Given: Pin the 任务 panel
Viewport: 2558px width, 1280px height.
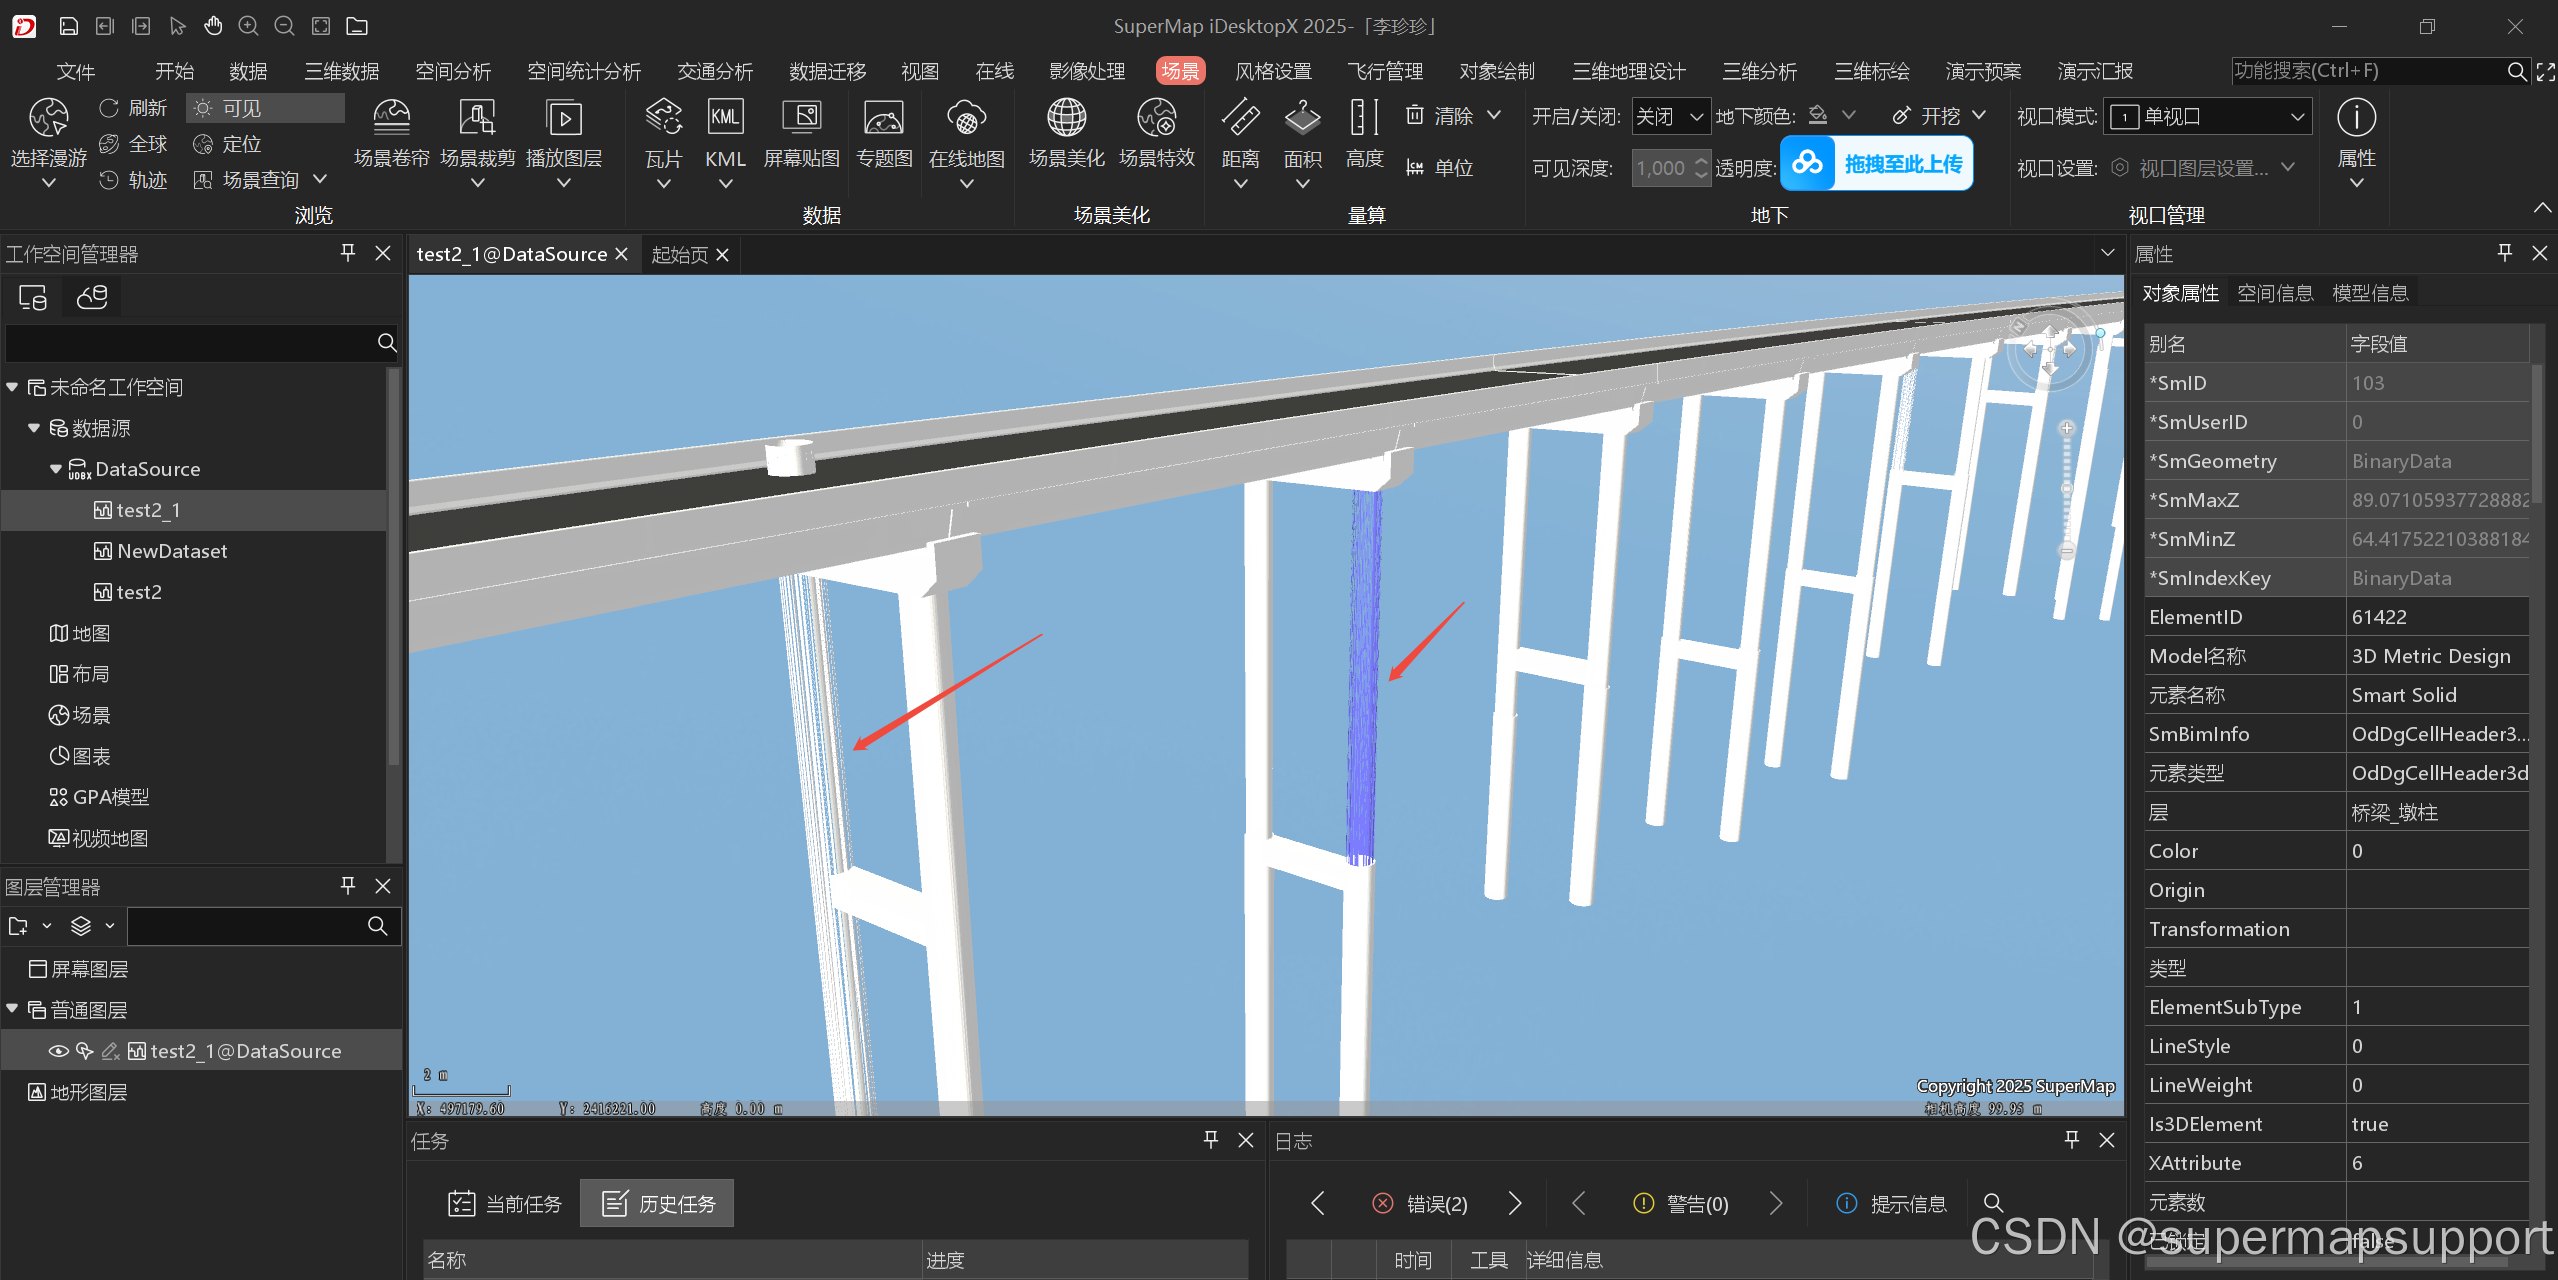Looking at the screenshot, I should pyautogui.click(x=1211, y=1140).
